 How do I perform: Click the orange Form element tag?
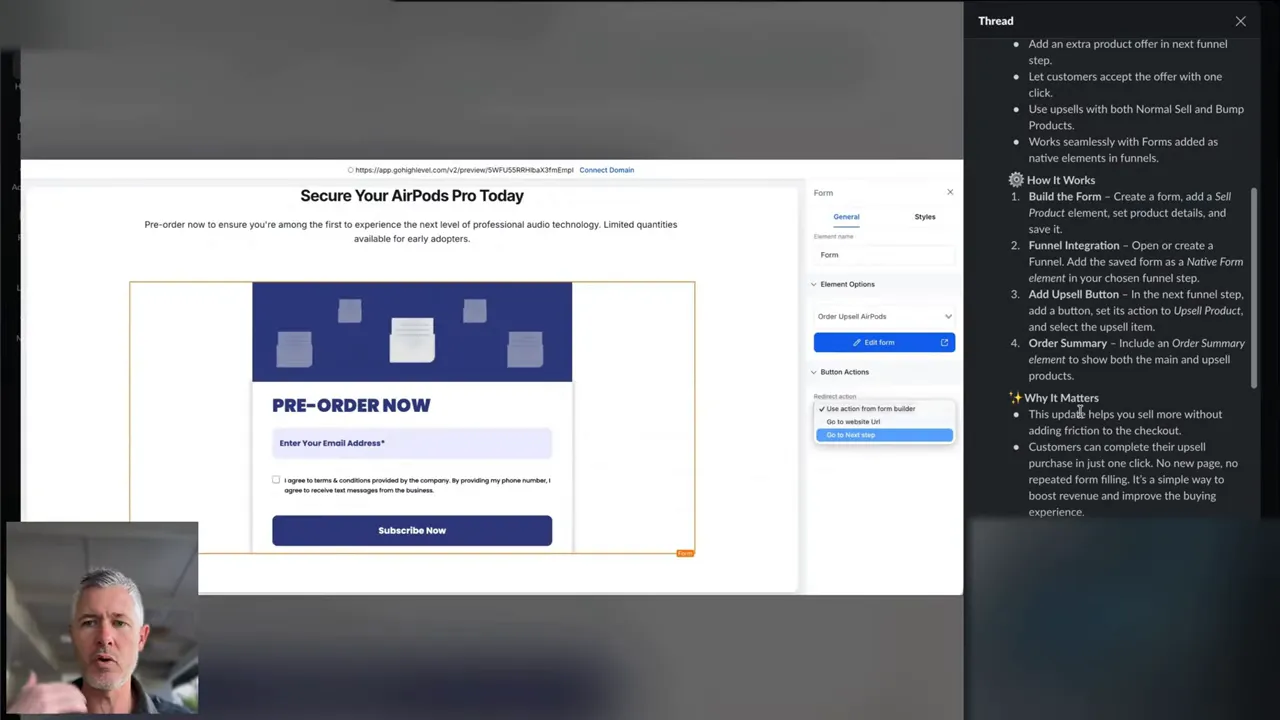(x=685, y=553)
